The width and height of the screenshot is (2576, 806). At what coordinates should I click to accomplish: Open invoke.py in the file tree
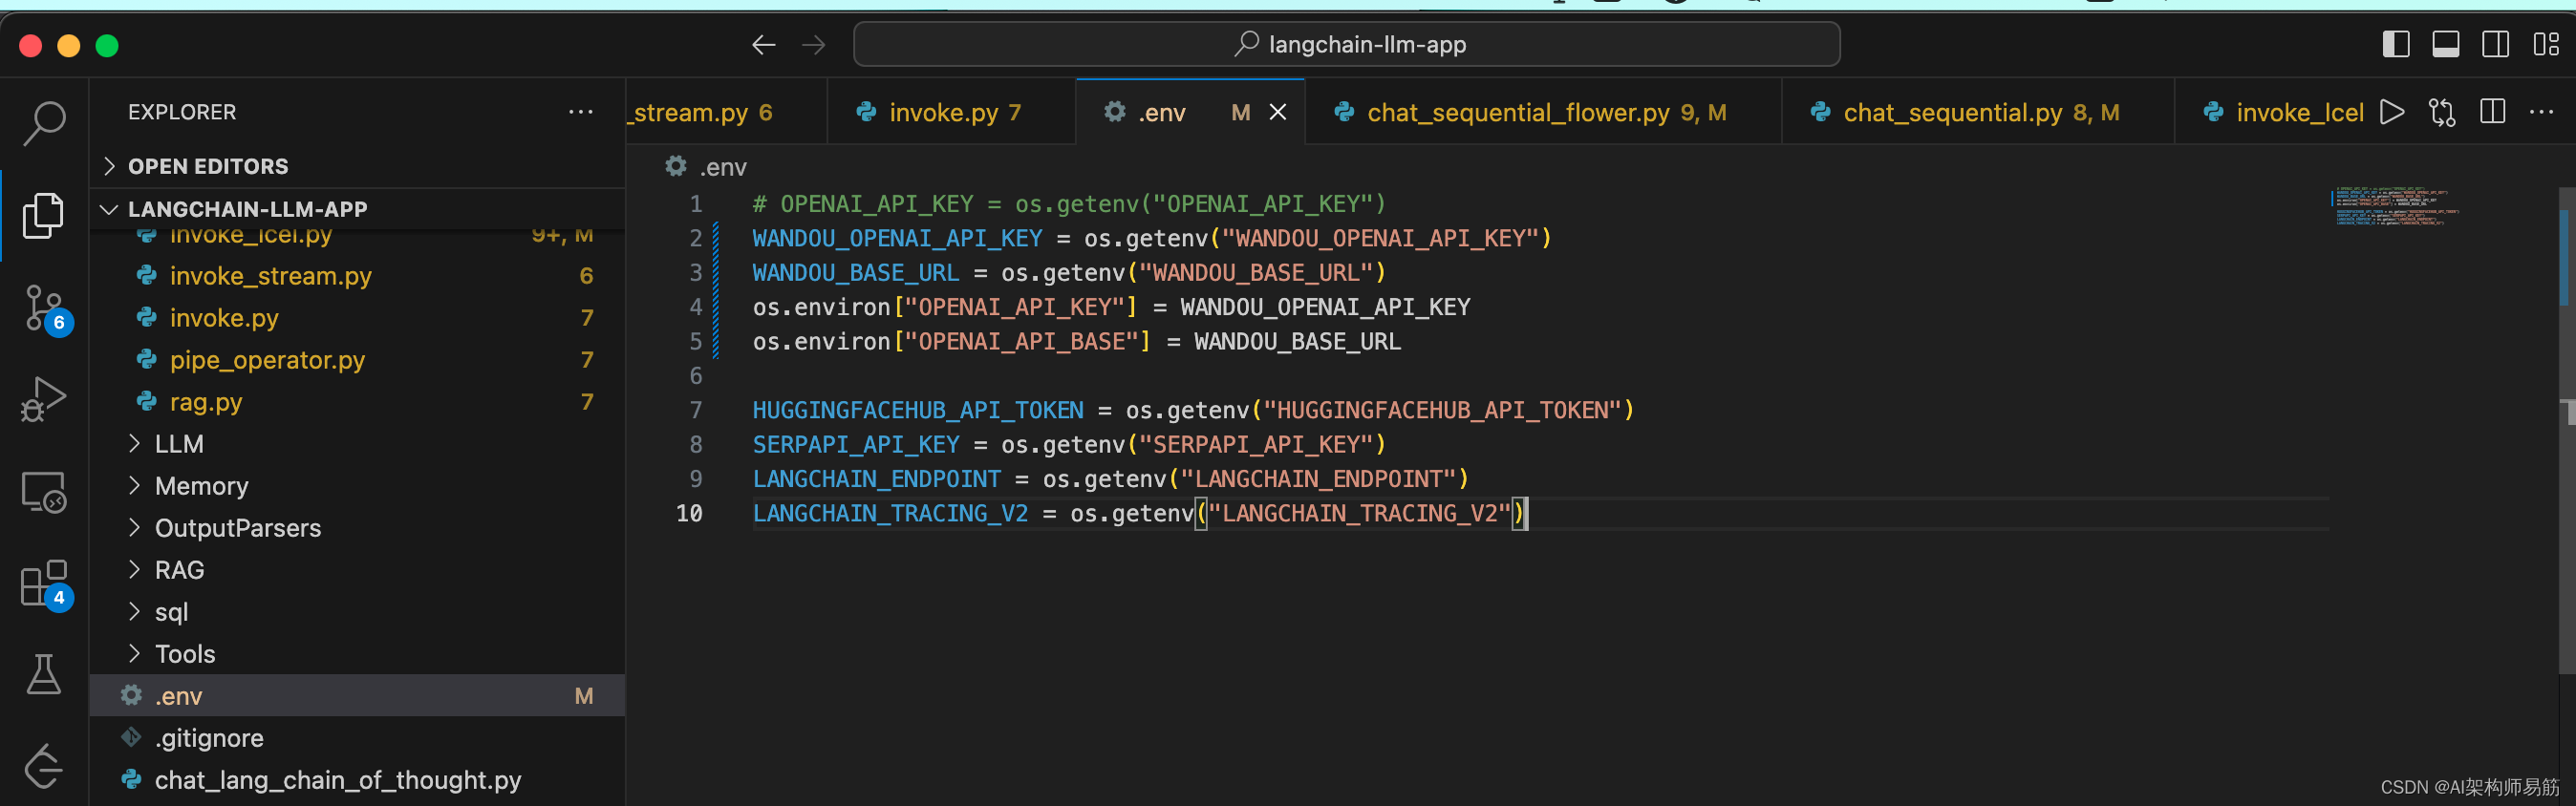click(358, 317)
